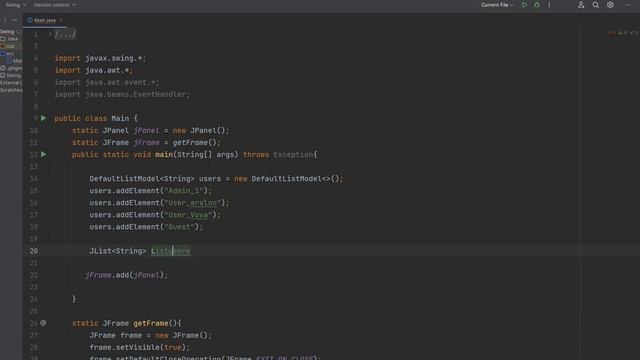
Task: Click 'JFrame frame = new JFrame();' line
Action: coord(151,336)
